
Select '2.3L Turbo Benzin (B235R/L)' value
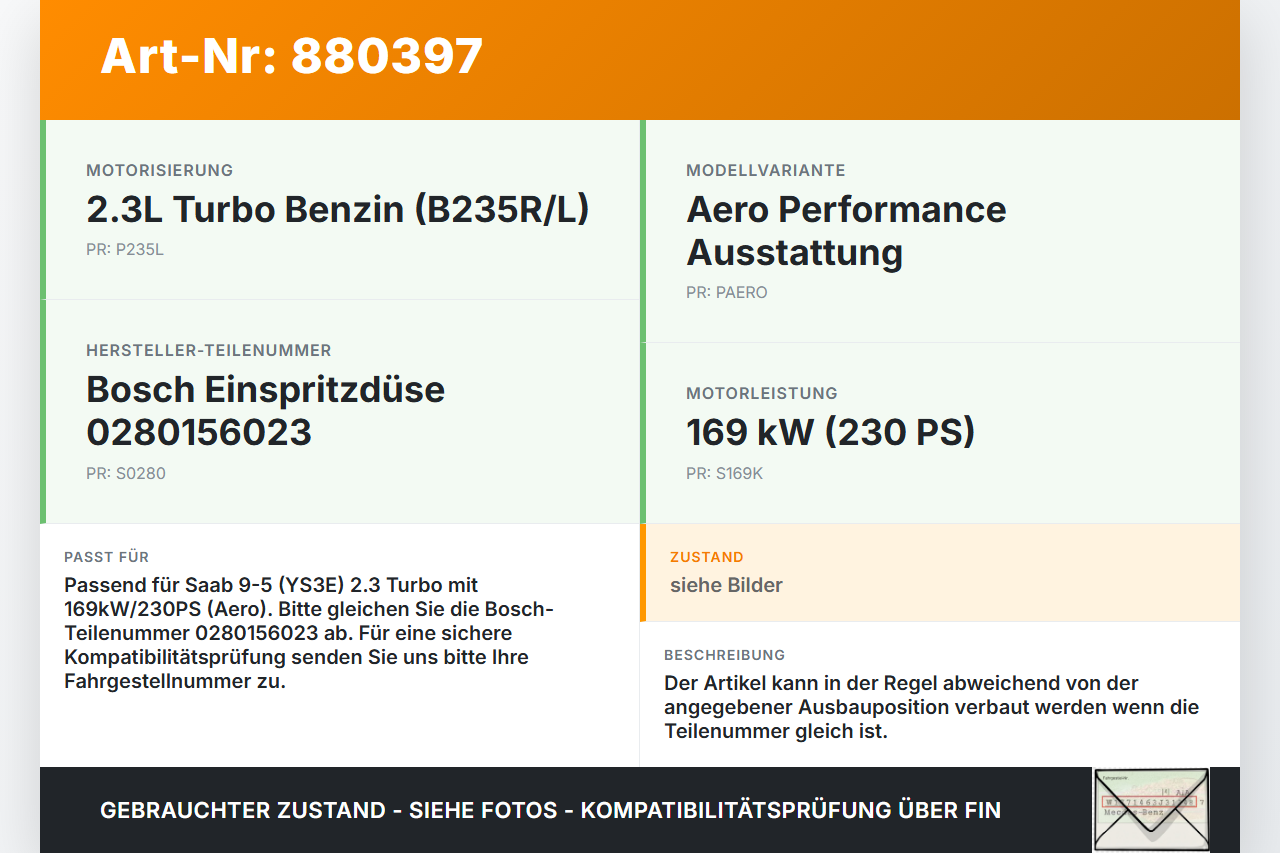(338, 209)
